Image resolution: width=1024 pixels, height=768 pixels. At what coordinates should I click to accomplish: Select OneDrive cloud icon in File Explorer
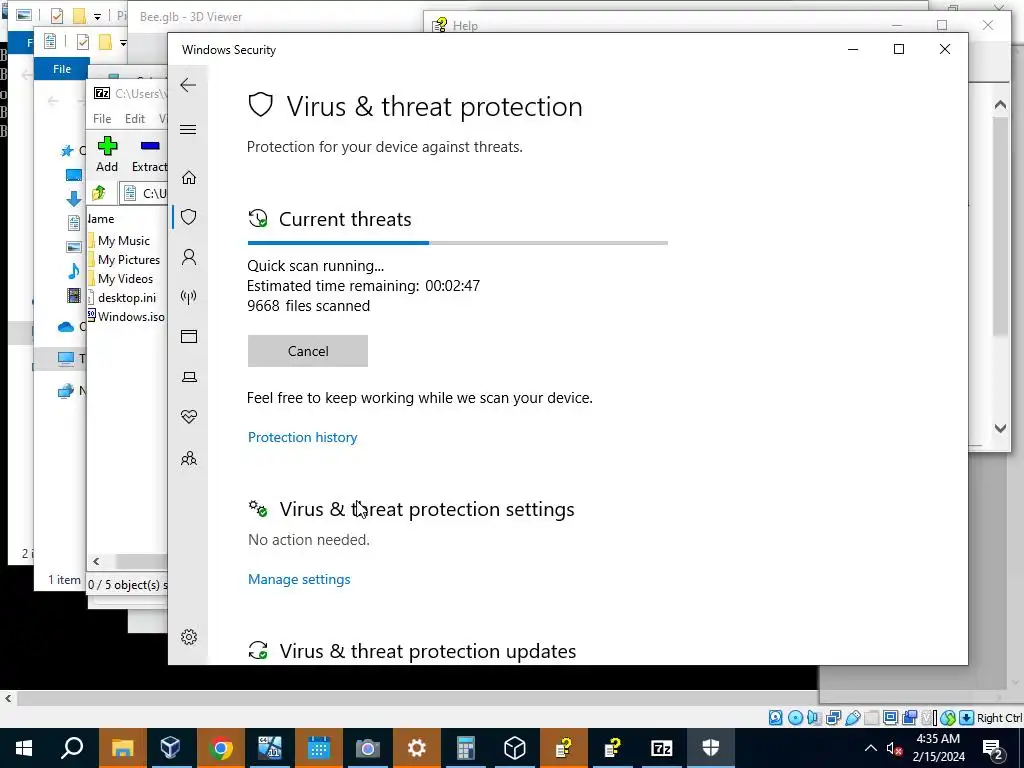(66, 327)
